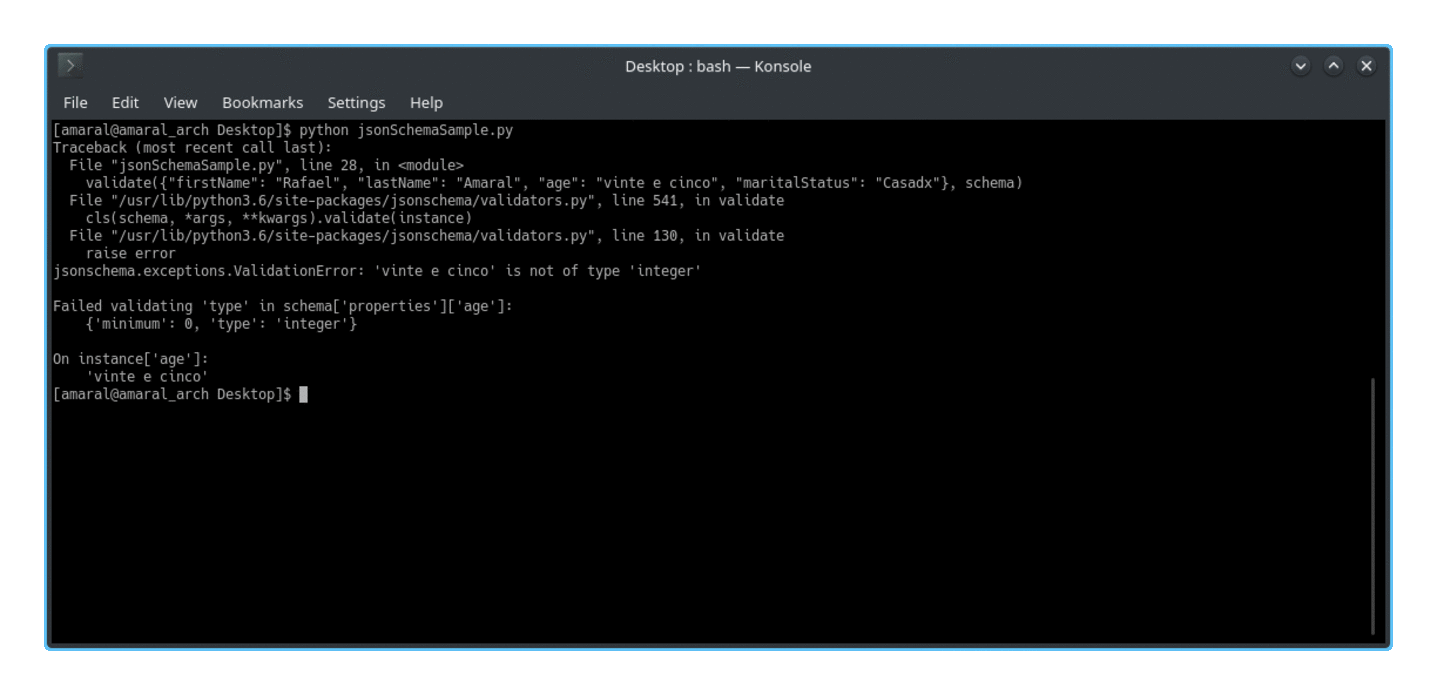Screen dimensions: 1437x695
Task: Click the title bar label Desktop : bash — Konsole
Action: pyautogui.click(x=718, y=66)
